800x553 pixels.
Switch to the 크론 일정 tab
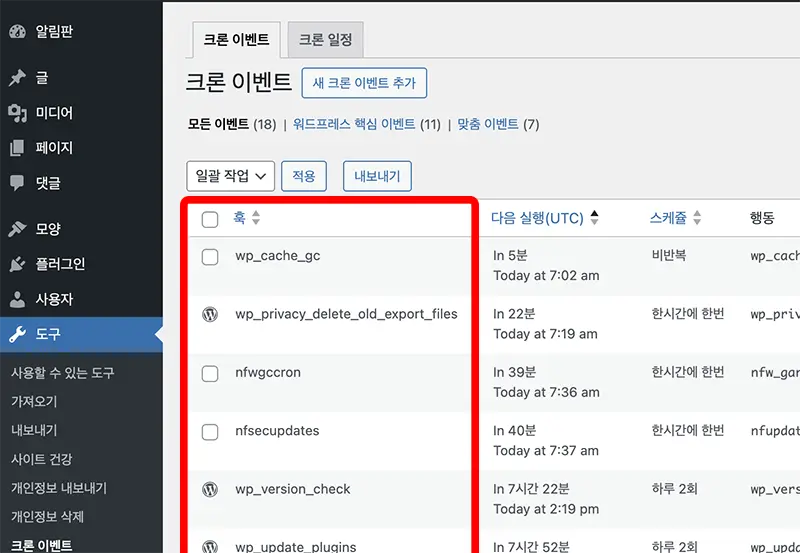coord(326,40)
